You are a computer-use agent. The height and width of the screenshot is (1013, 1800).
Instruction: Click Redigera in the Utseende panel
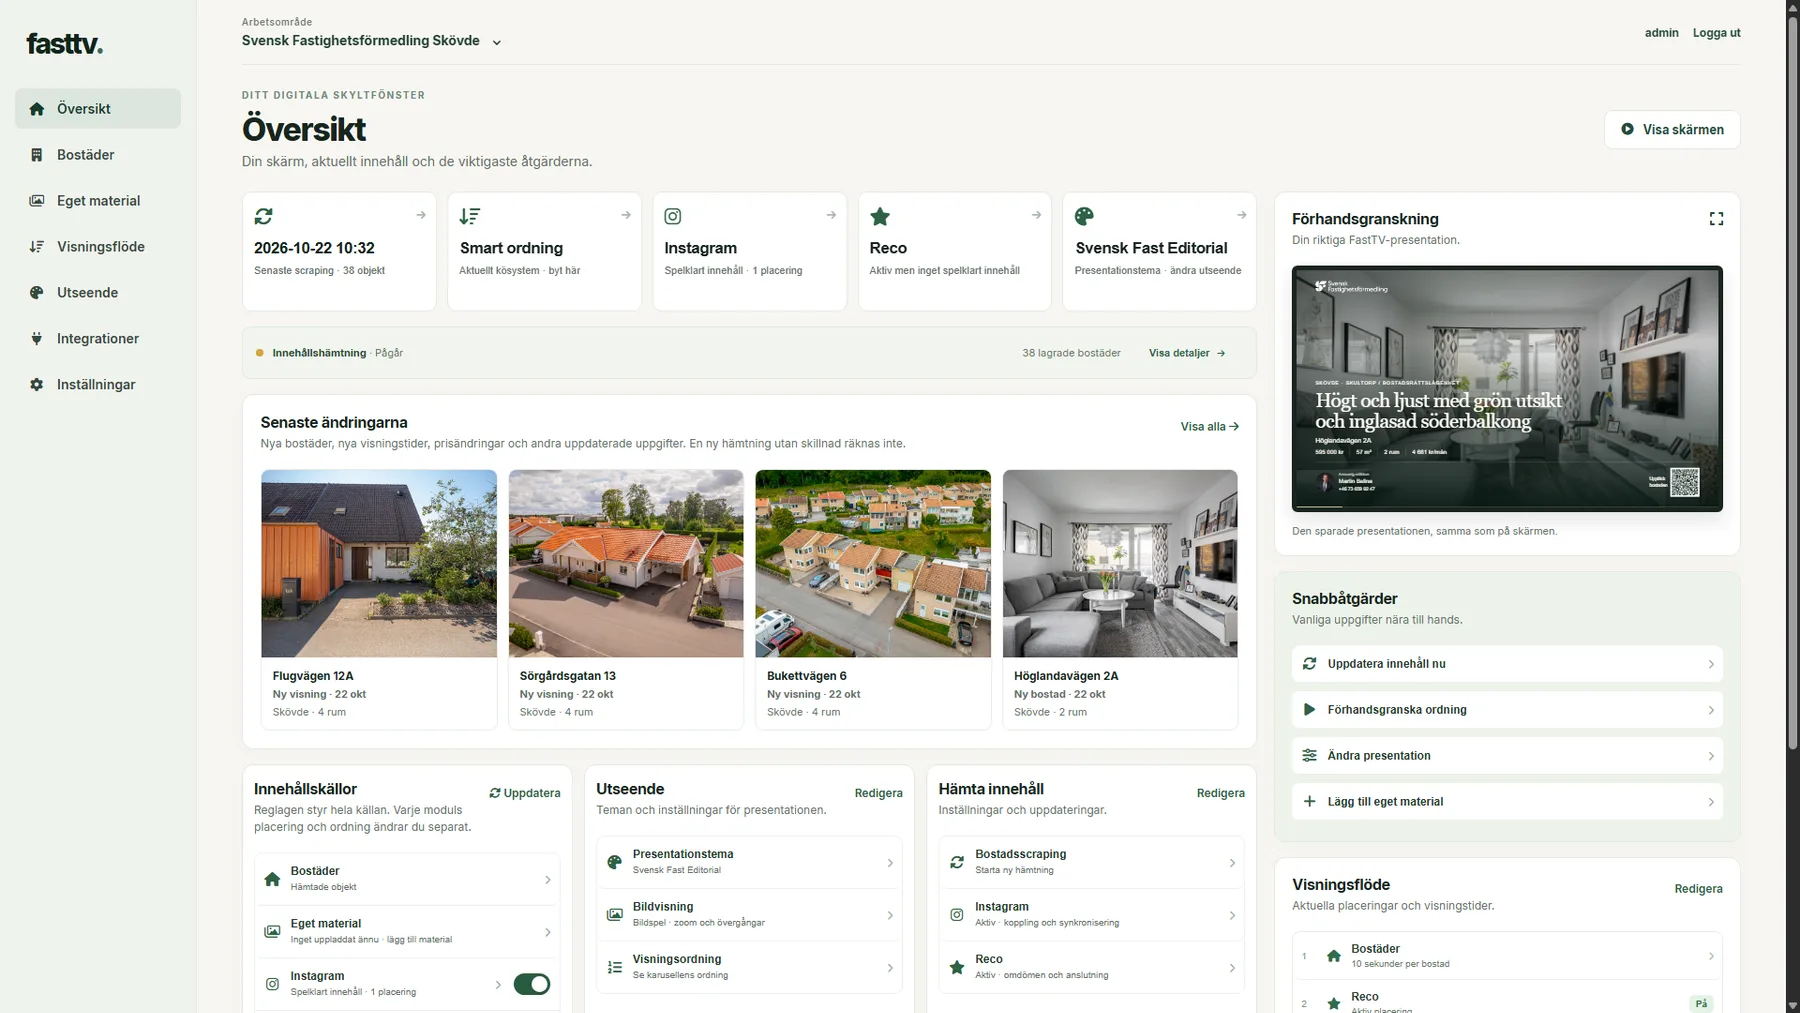878,793
